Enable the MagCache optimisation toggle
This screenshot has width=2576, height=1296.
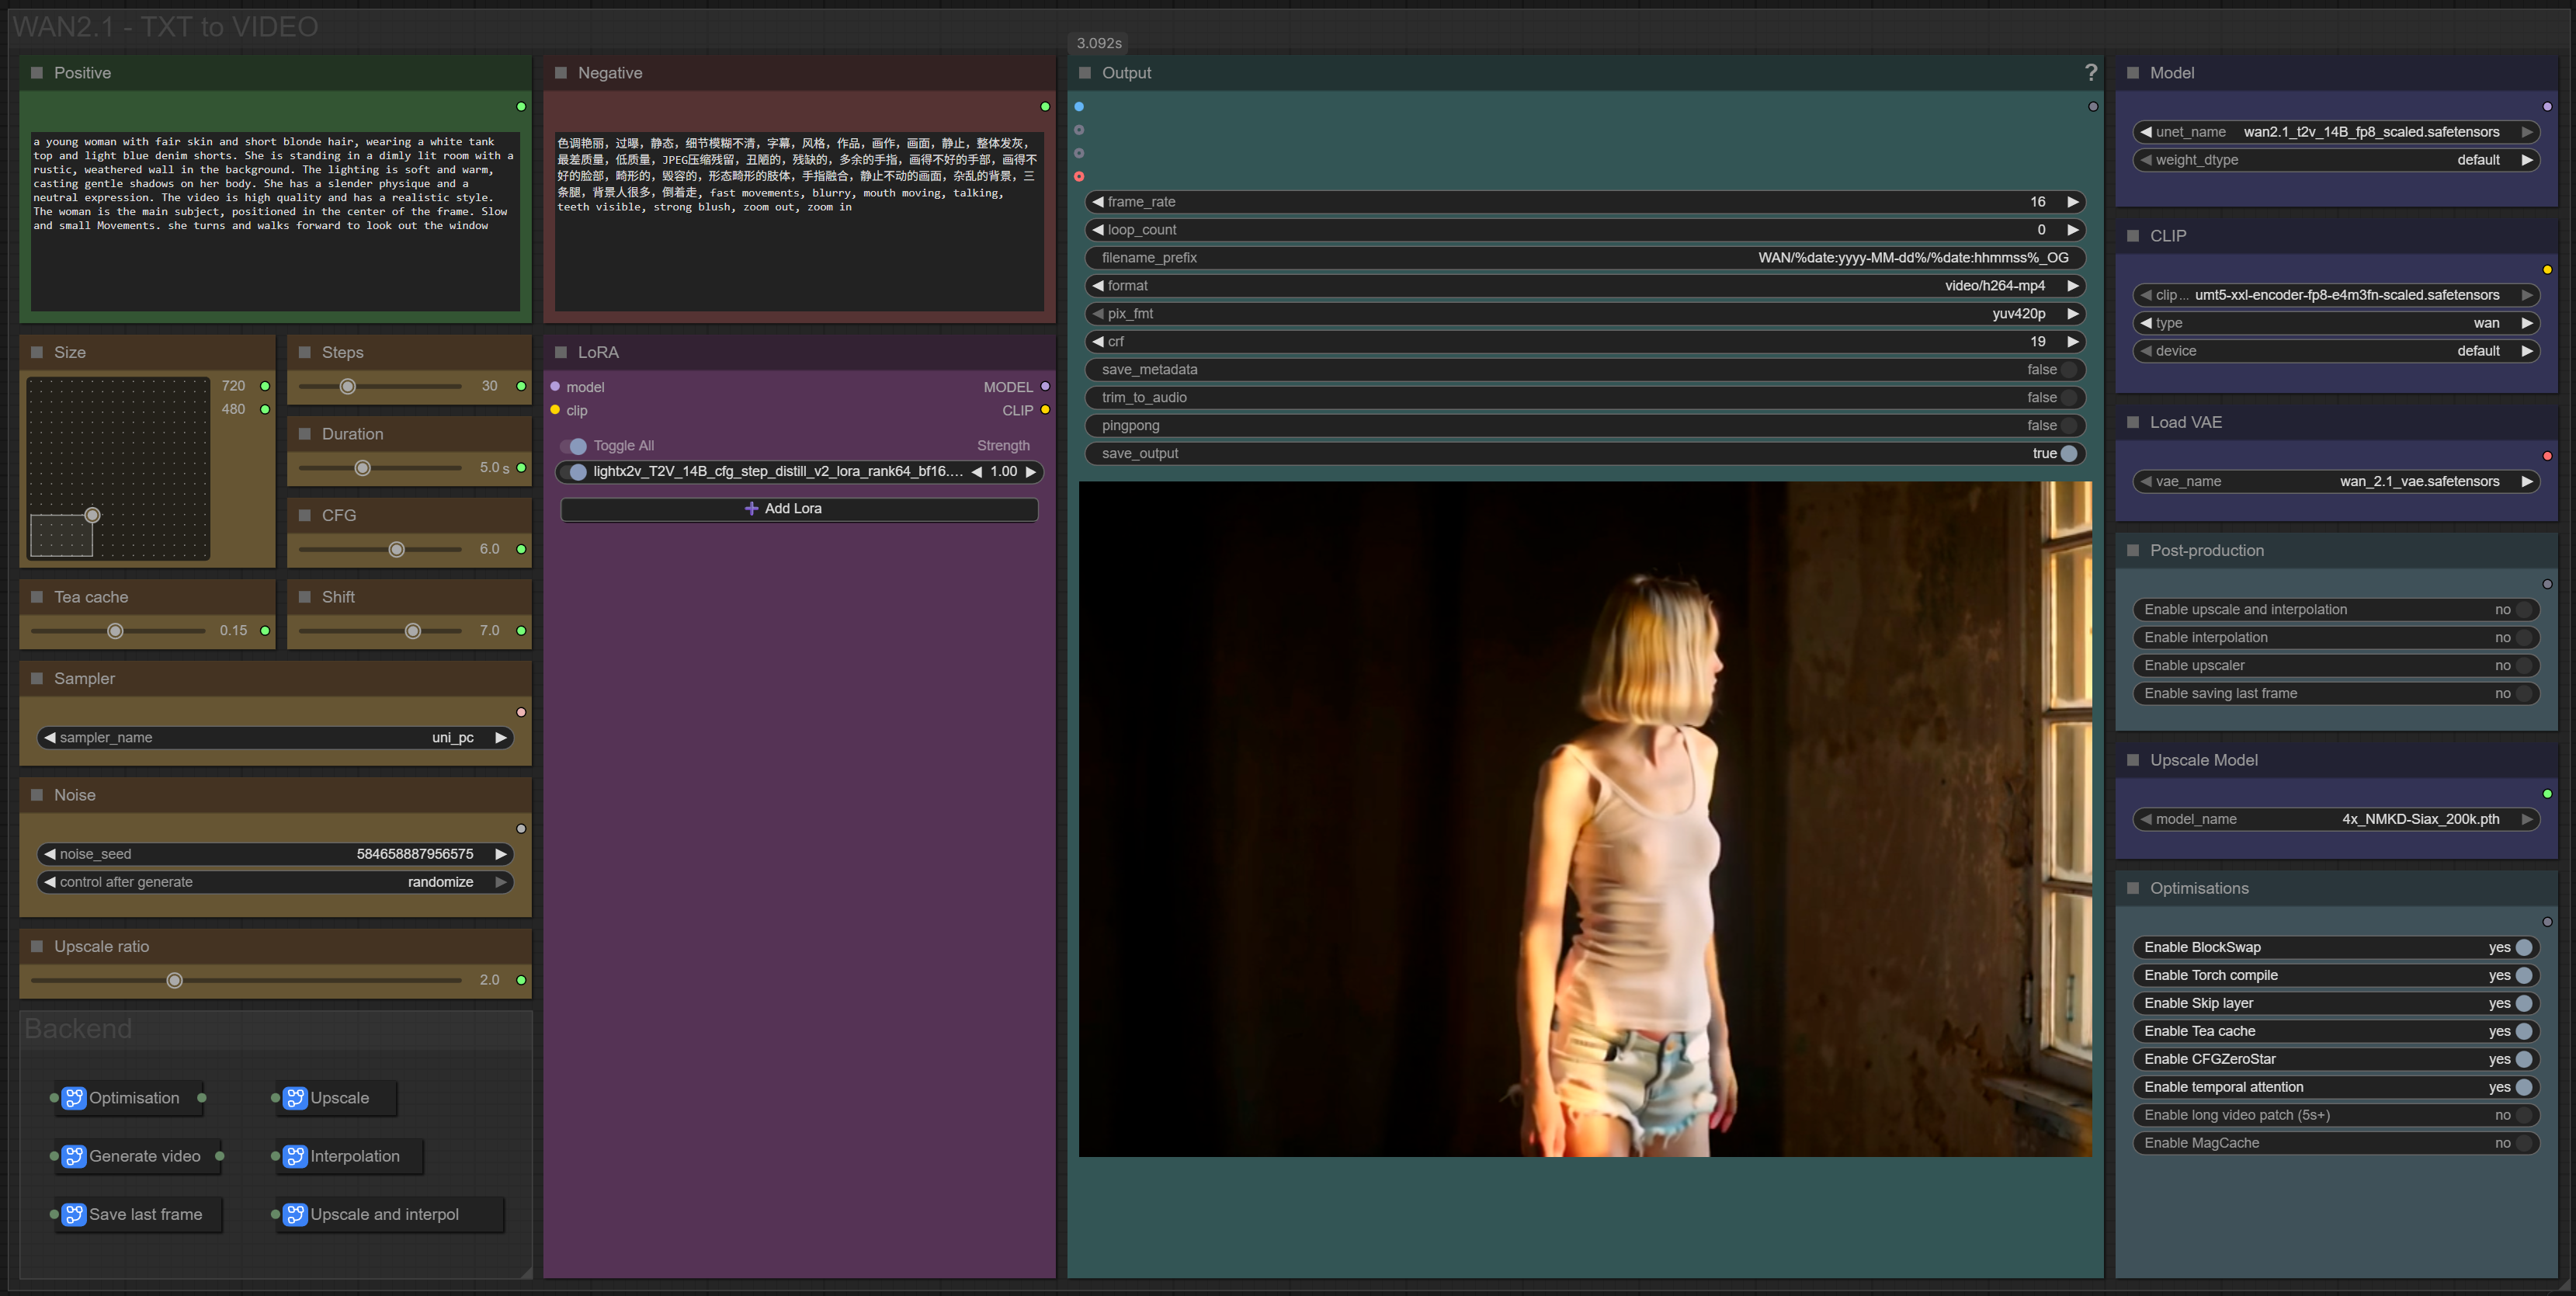coord(2523,1143)
